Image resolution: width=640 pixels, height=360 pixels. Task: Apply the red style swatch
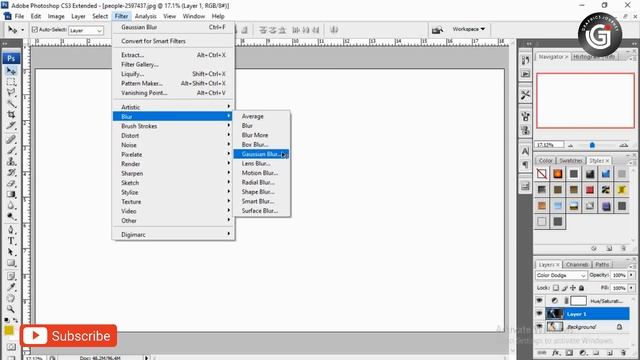click(590, 190)
